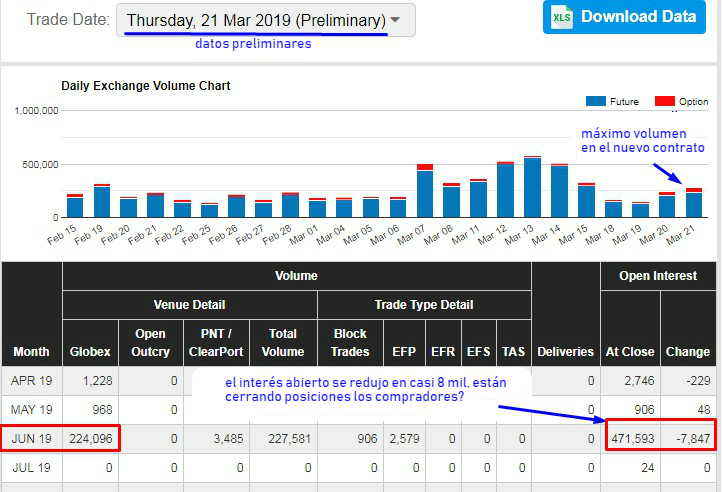Select the Month column header
Image resolution: width=723 pixels, height=492 pixels.
click(x=31, y=351)
